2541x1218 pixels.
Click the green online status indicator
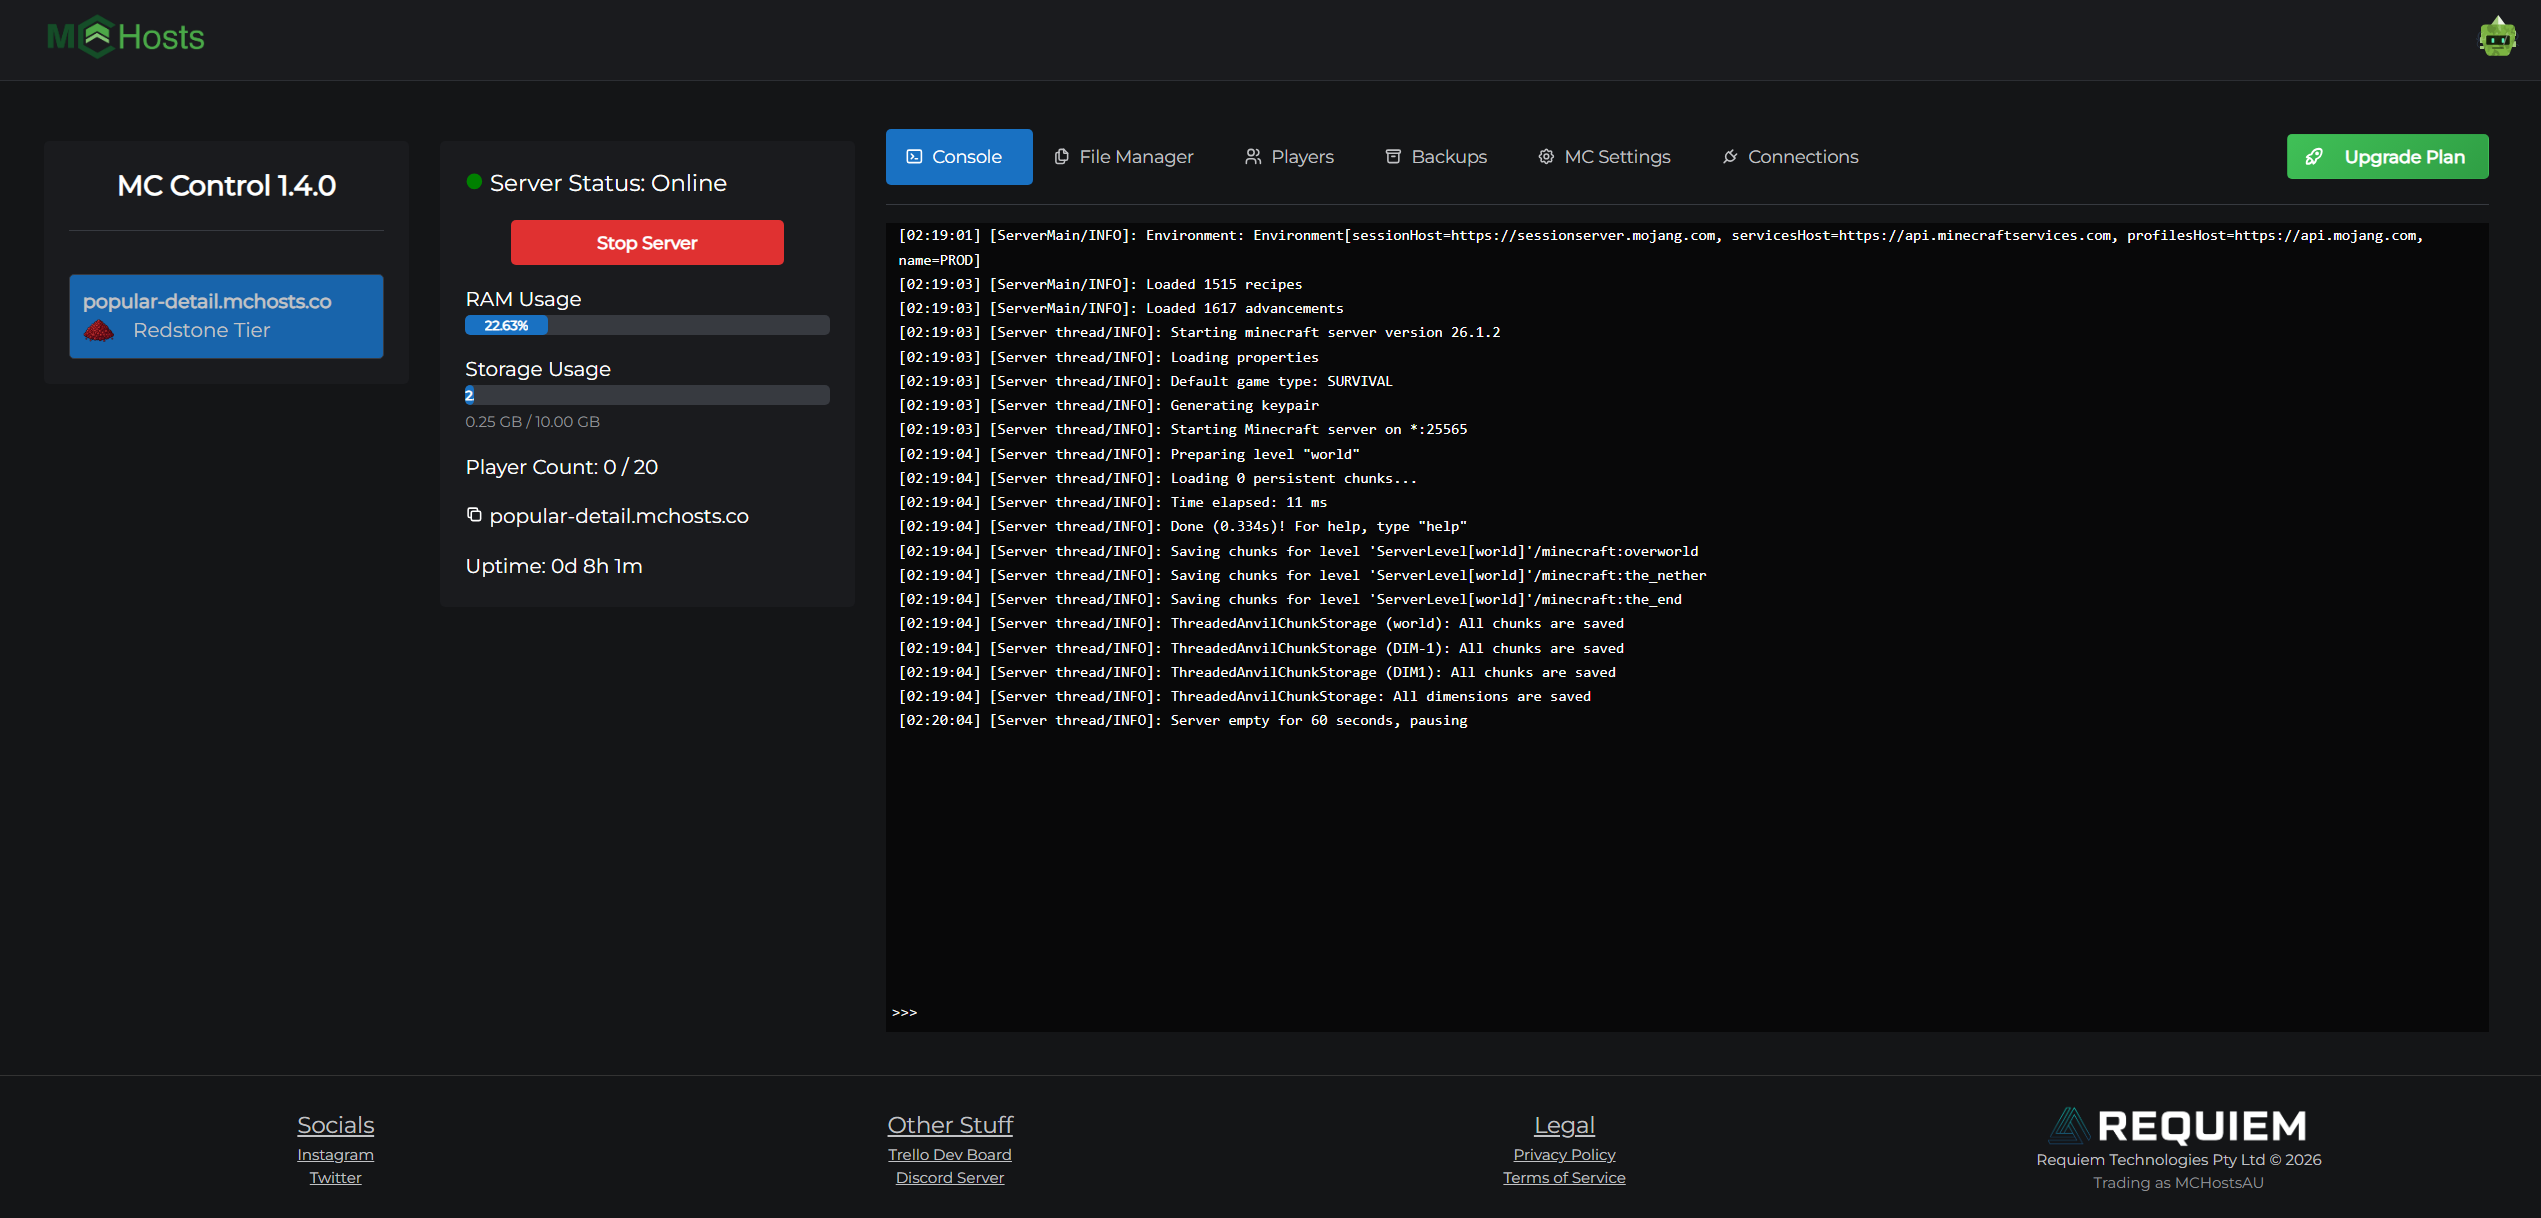(474, 182)
